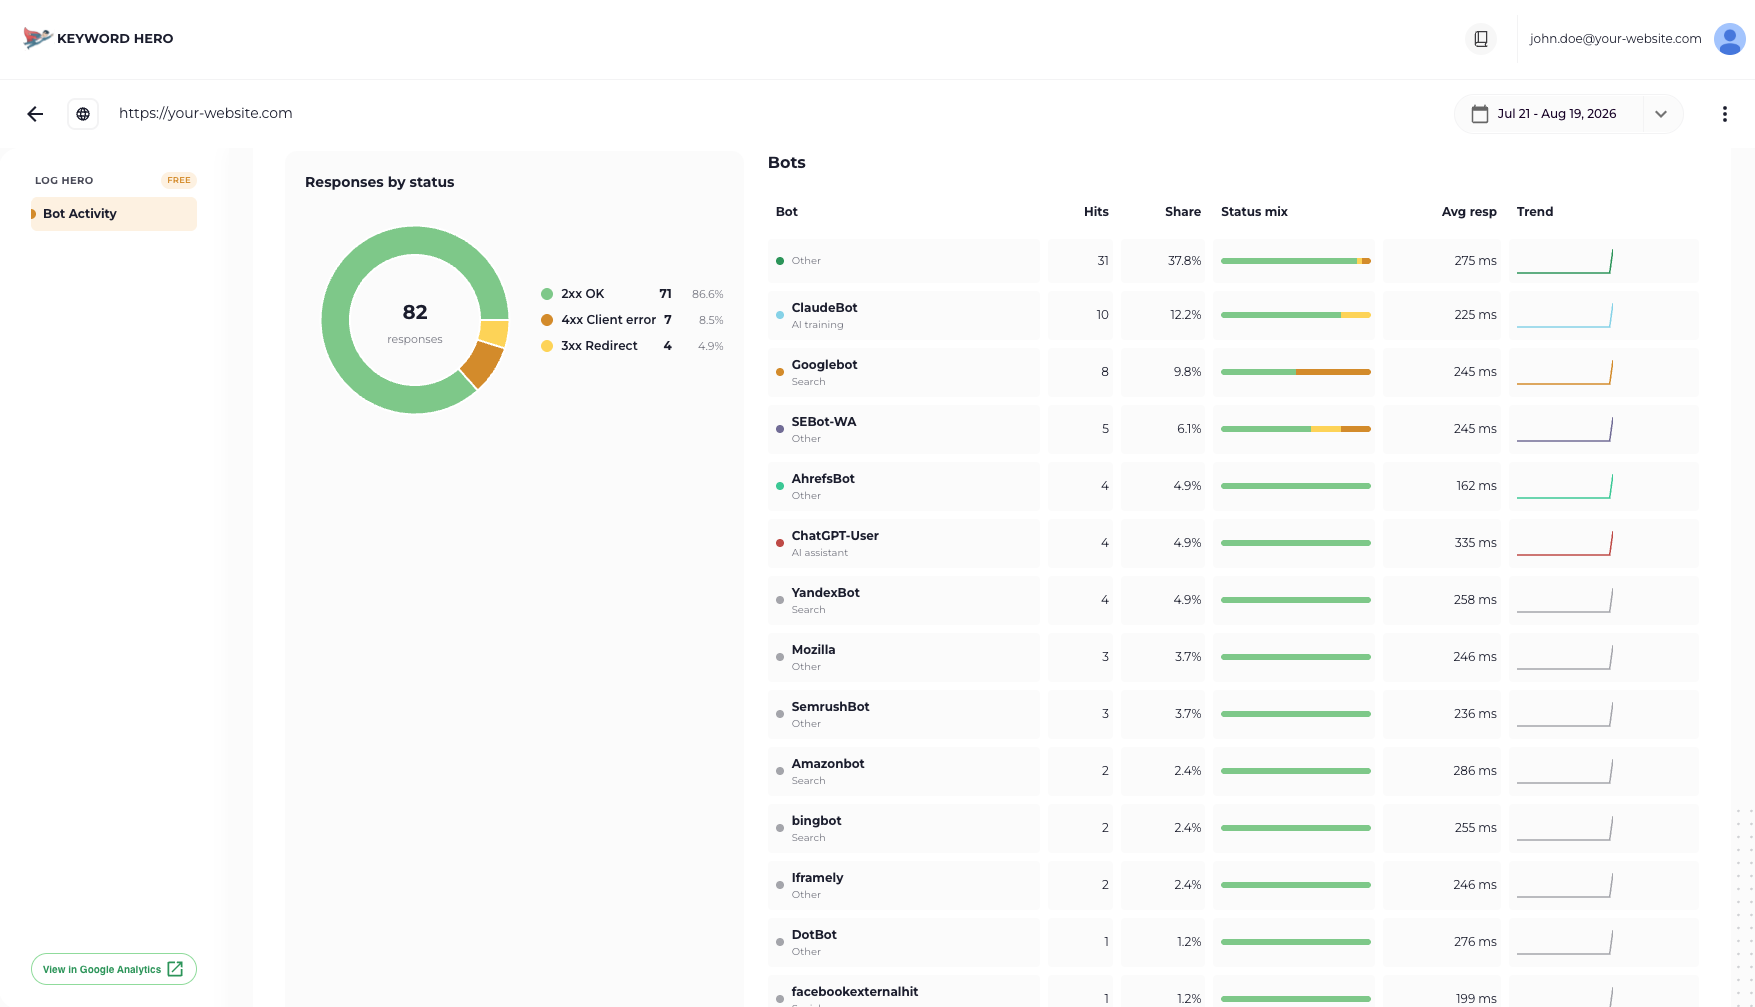
Task: Click the Keyword Hero logo
Action: click(98, 38)
